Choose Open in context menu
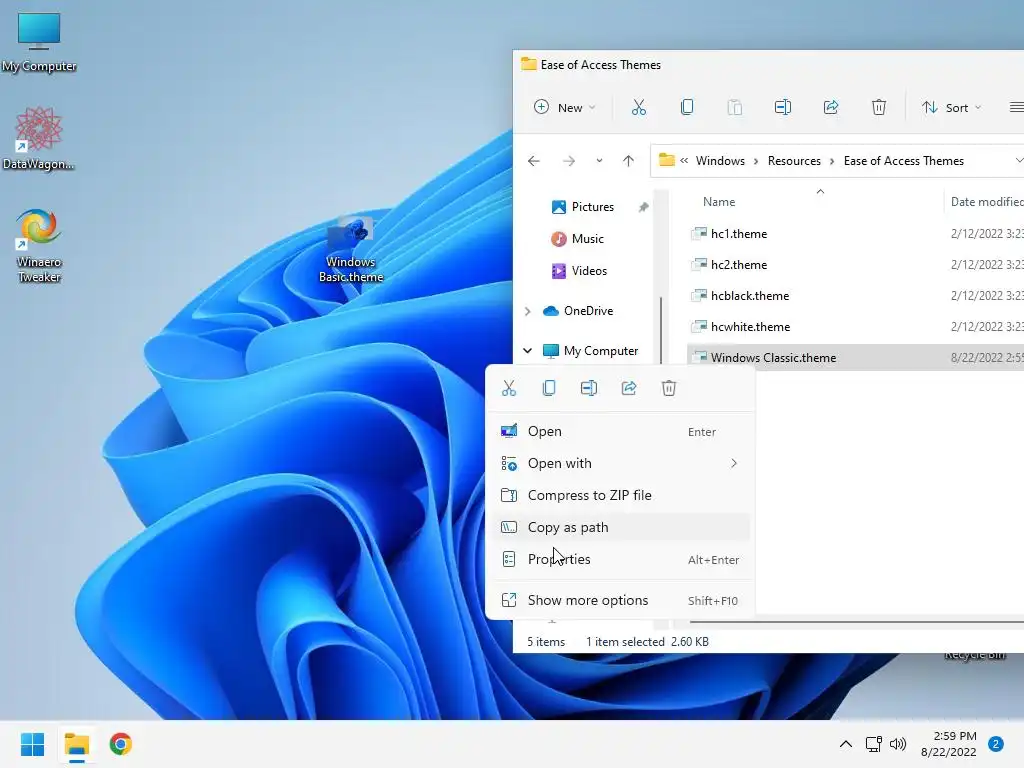The width and height of the screenshot is (1024, 768). [620, 431]
